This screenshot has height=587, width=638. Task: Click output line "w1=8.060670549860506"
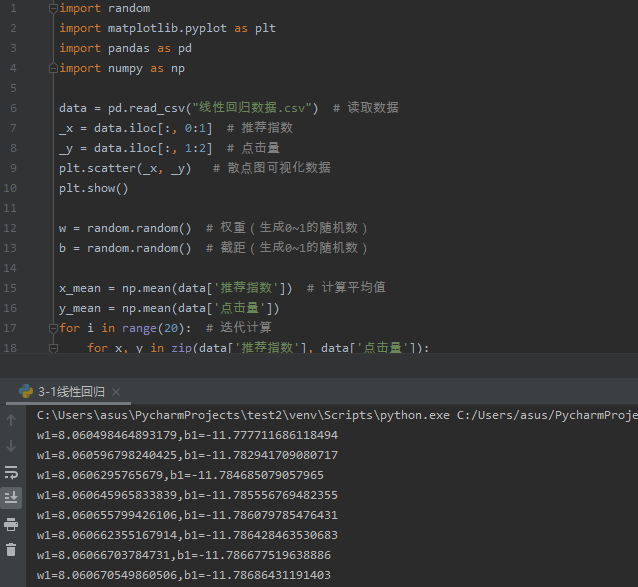point(184,575)
